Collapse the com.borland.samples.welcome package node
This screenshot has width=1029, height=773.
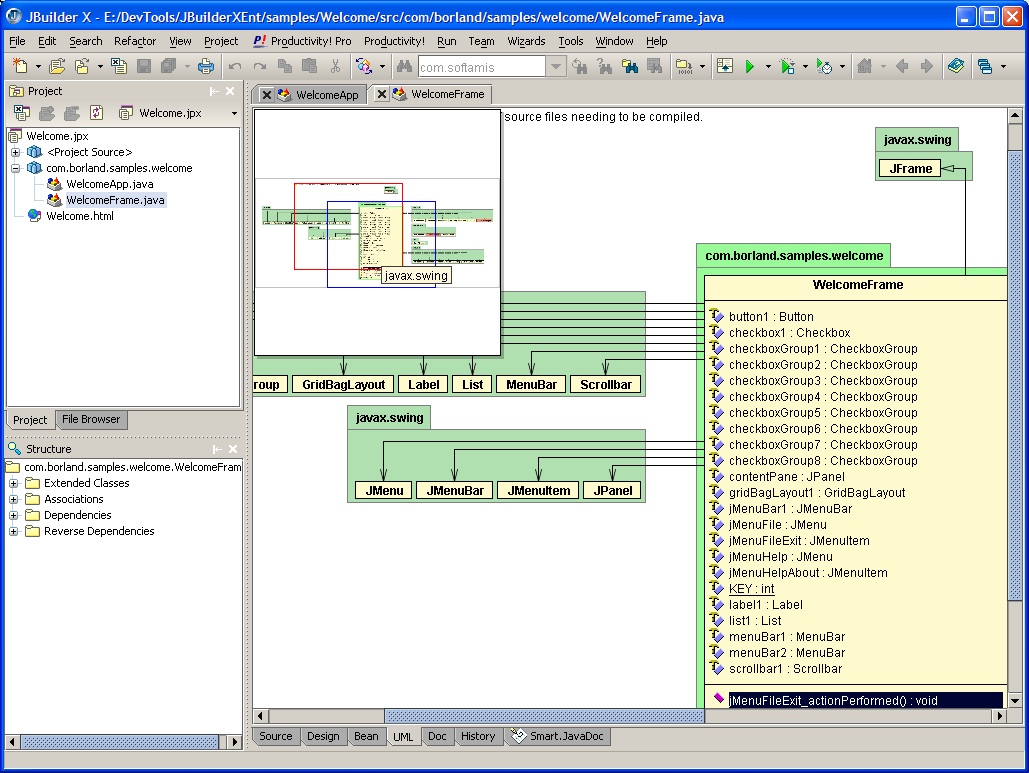[15, 168]
